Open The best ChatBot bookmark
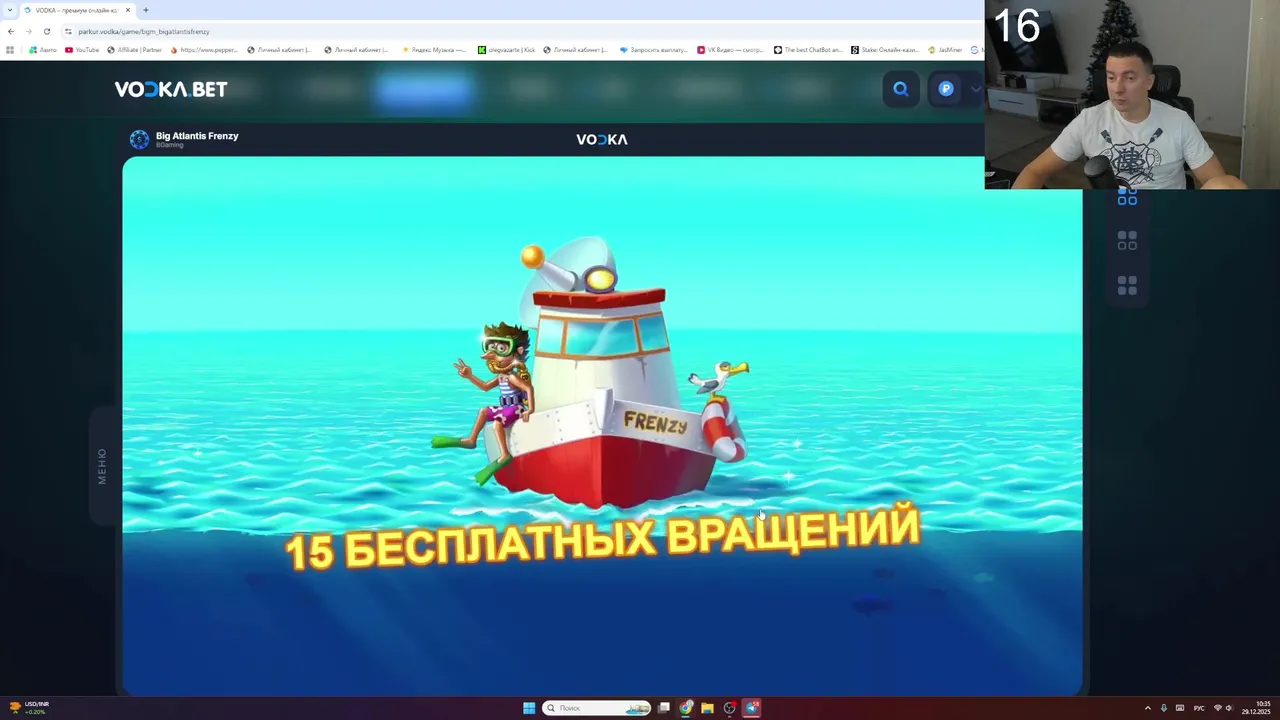The image size is (1280, 720). [x=808, y=50]
